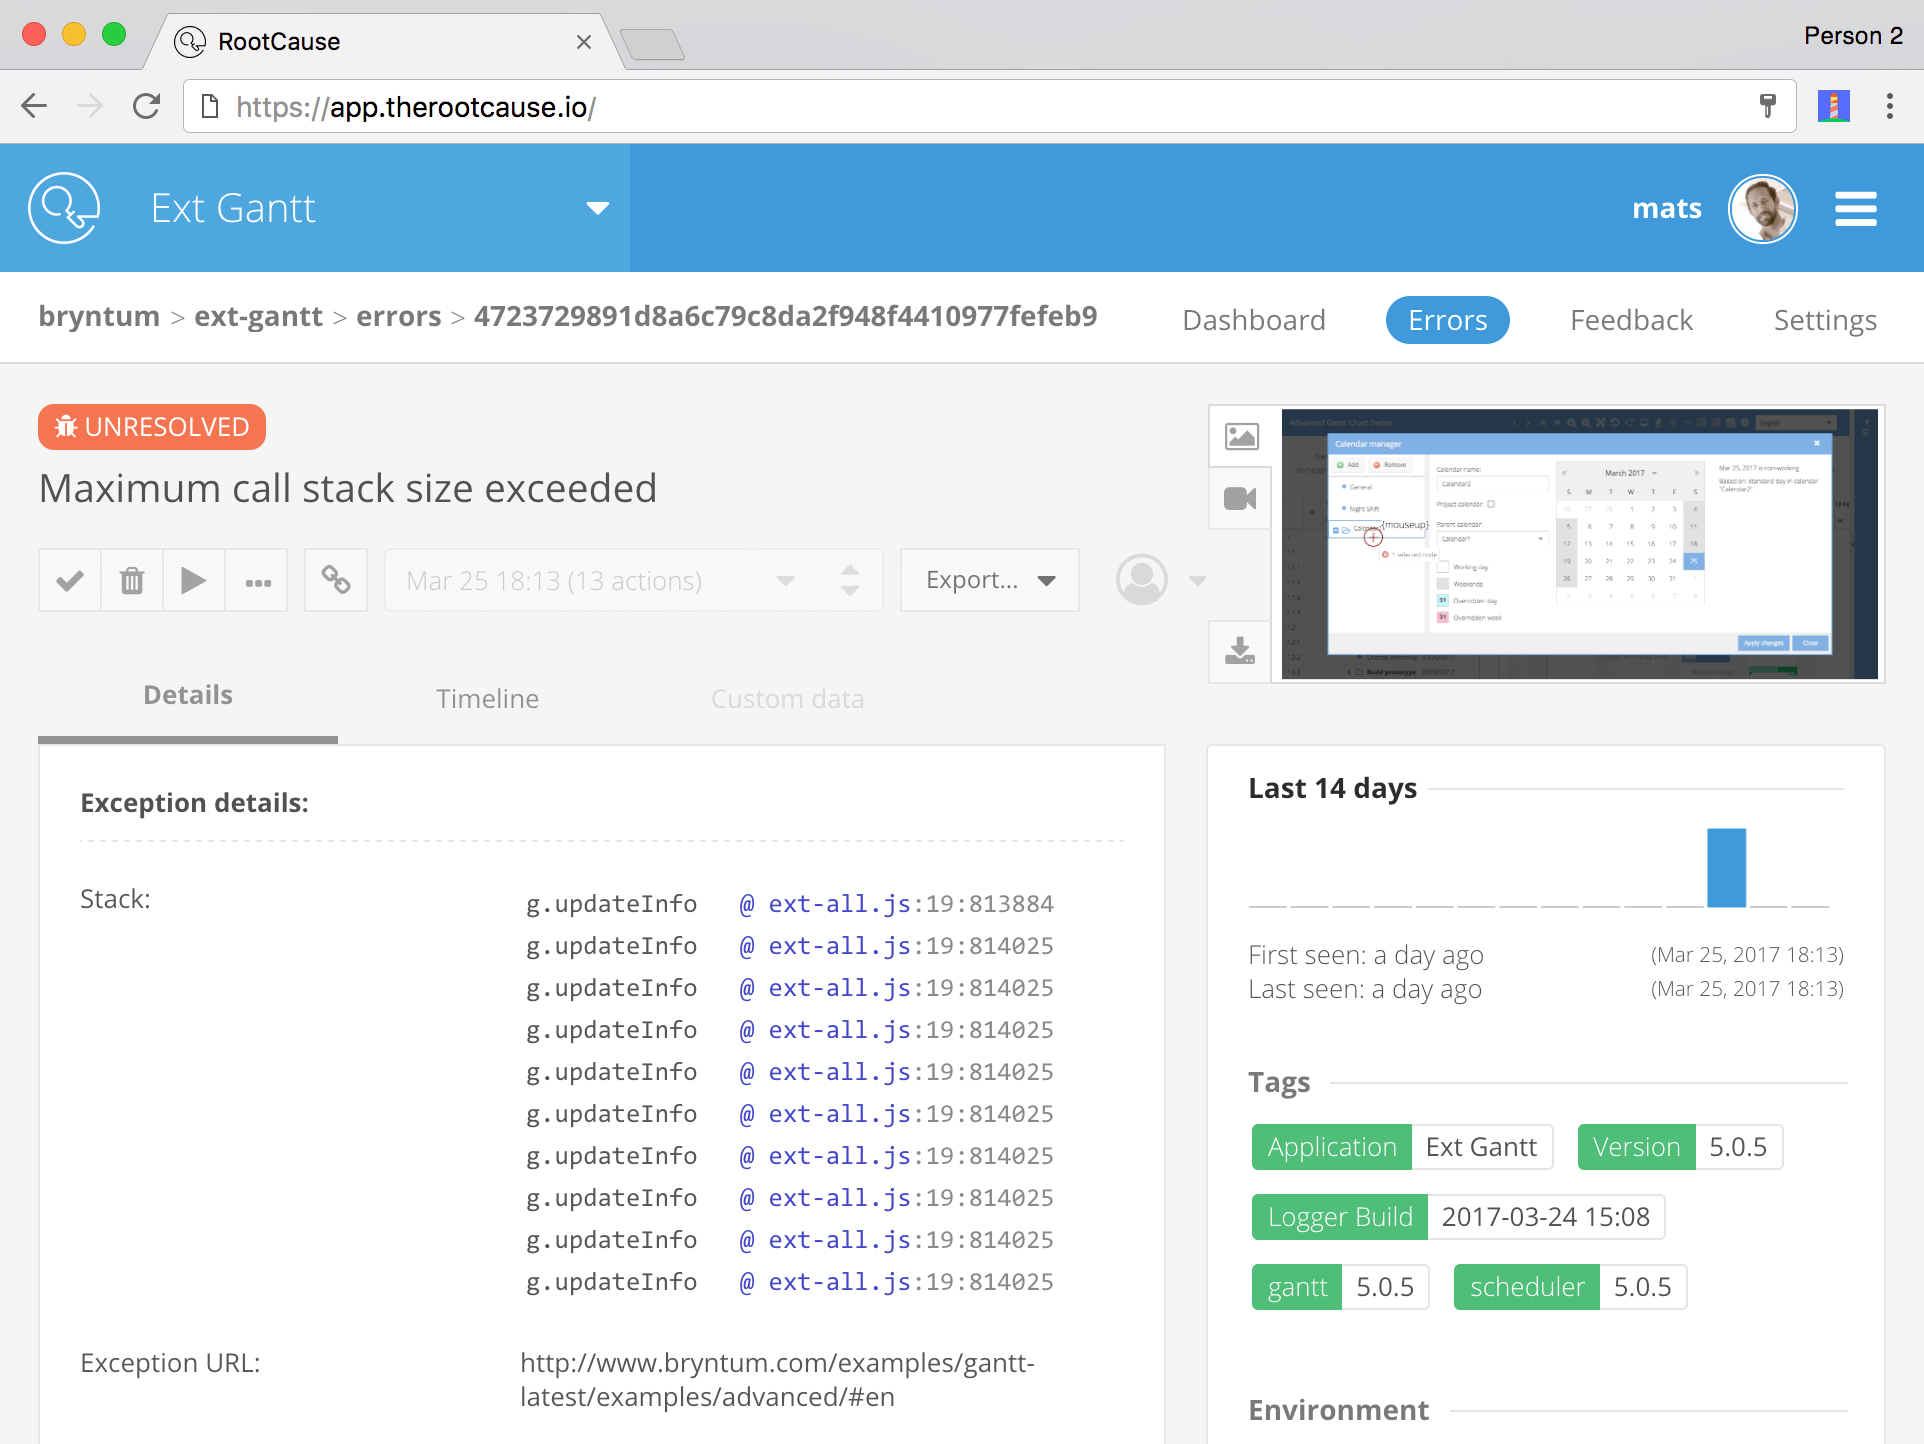This screenshot has height=1444, width=1924.
Task: Click the link/copy icon
Action: [337, 581]
